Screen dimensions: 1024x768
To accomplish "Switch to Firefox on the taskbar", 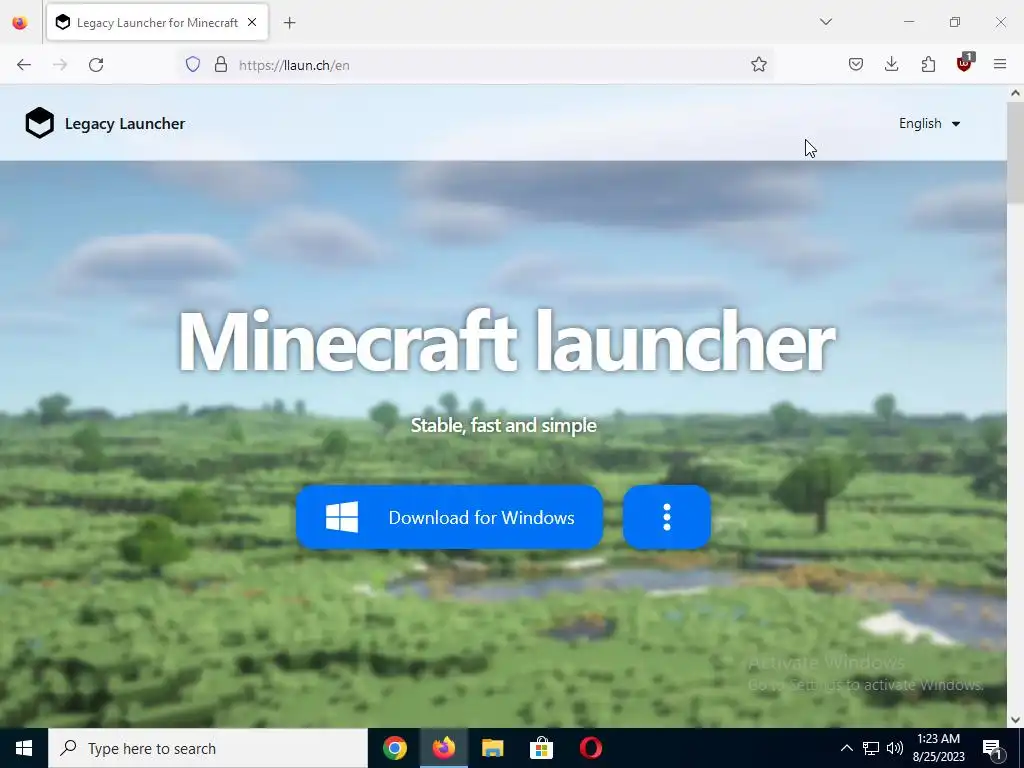I will click(x=443, y=748).
